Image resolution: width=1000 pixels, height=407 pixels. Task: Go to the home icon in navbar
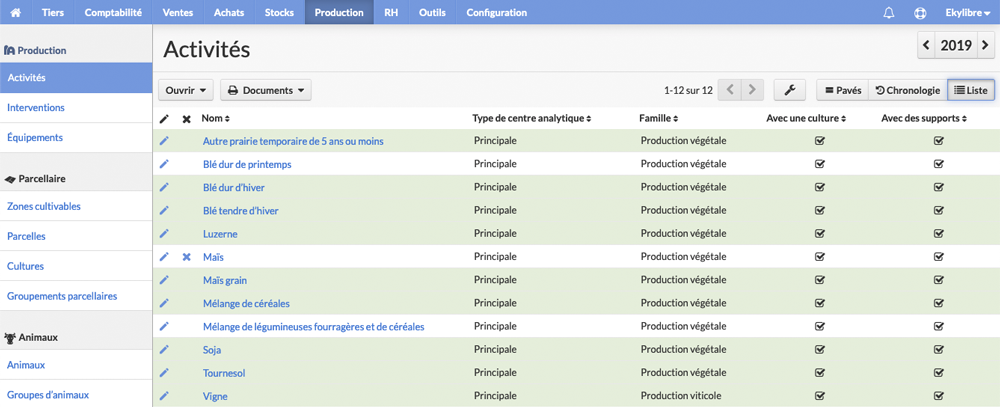point(16,12)
